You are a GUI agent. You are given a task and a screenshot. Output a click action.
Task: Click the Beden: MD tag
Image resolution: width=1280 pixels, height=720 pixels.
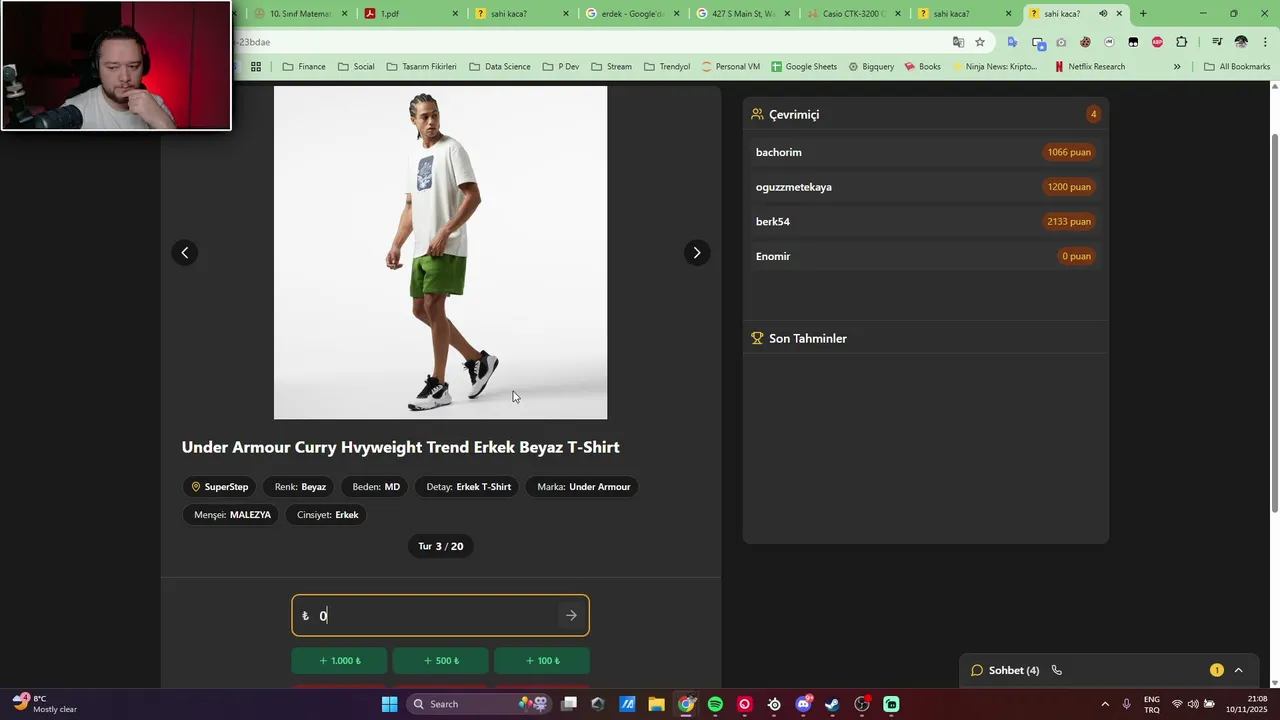click(376, 487)
